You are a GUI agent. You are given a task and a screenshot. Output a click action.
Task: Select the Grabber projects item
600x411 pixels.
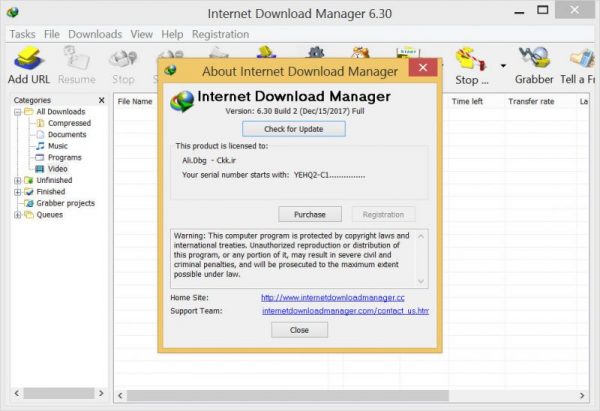click(64, 203)
